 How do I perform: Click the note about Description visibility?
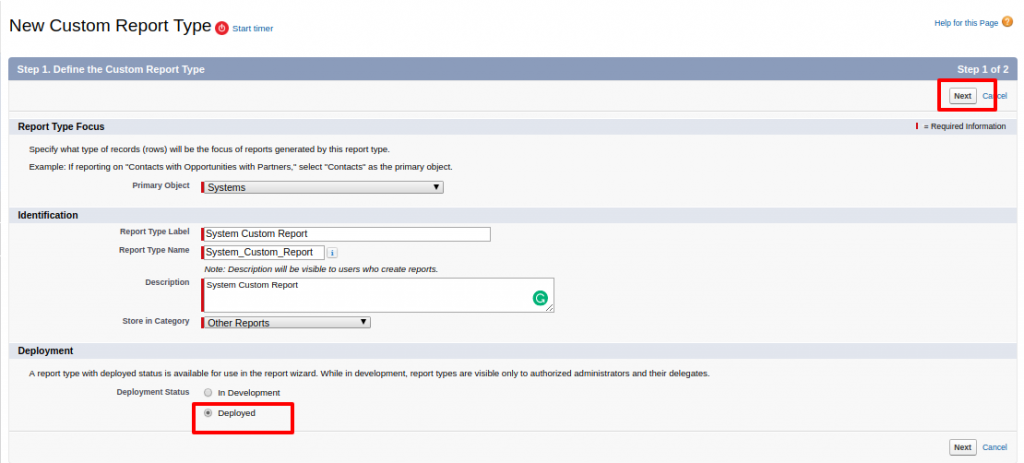click(321, 269)
